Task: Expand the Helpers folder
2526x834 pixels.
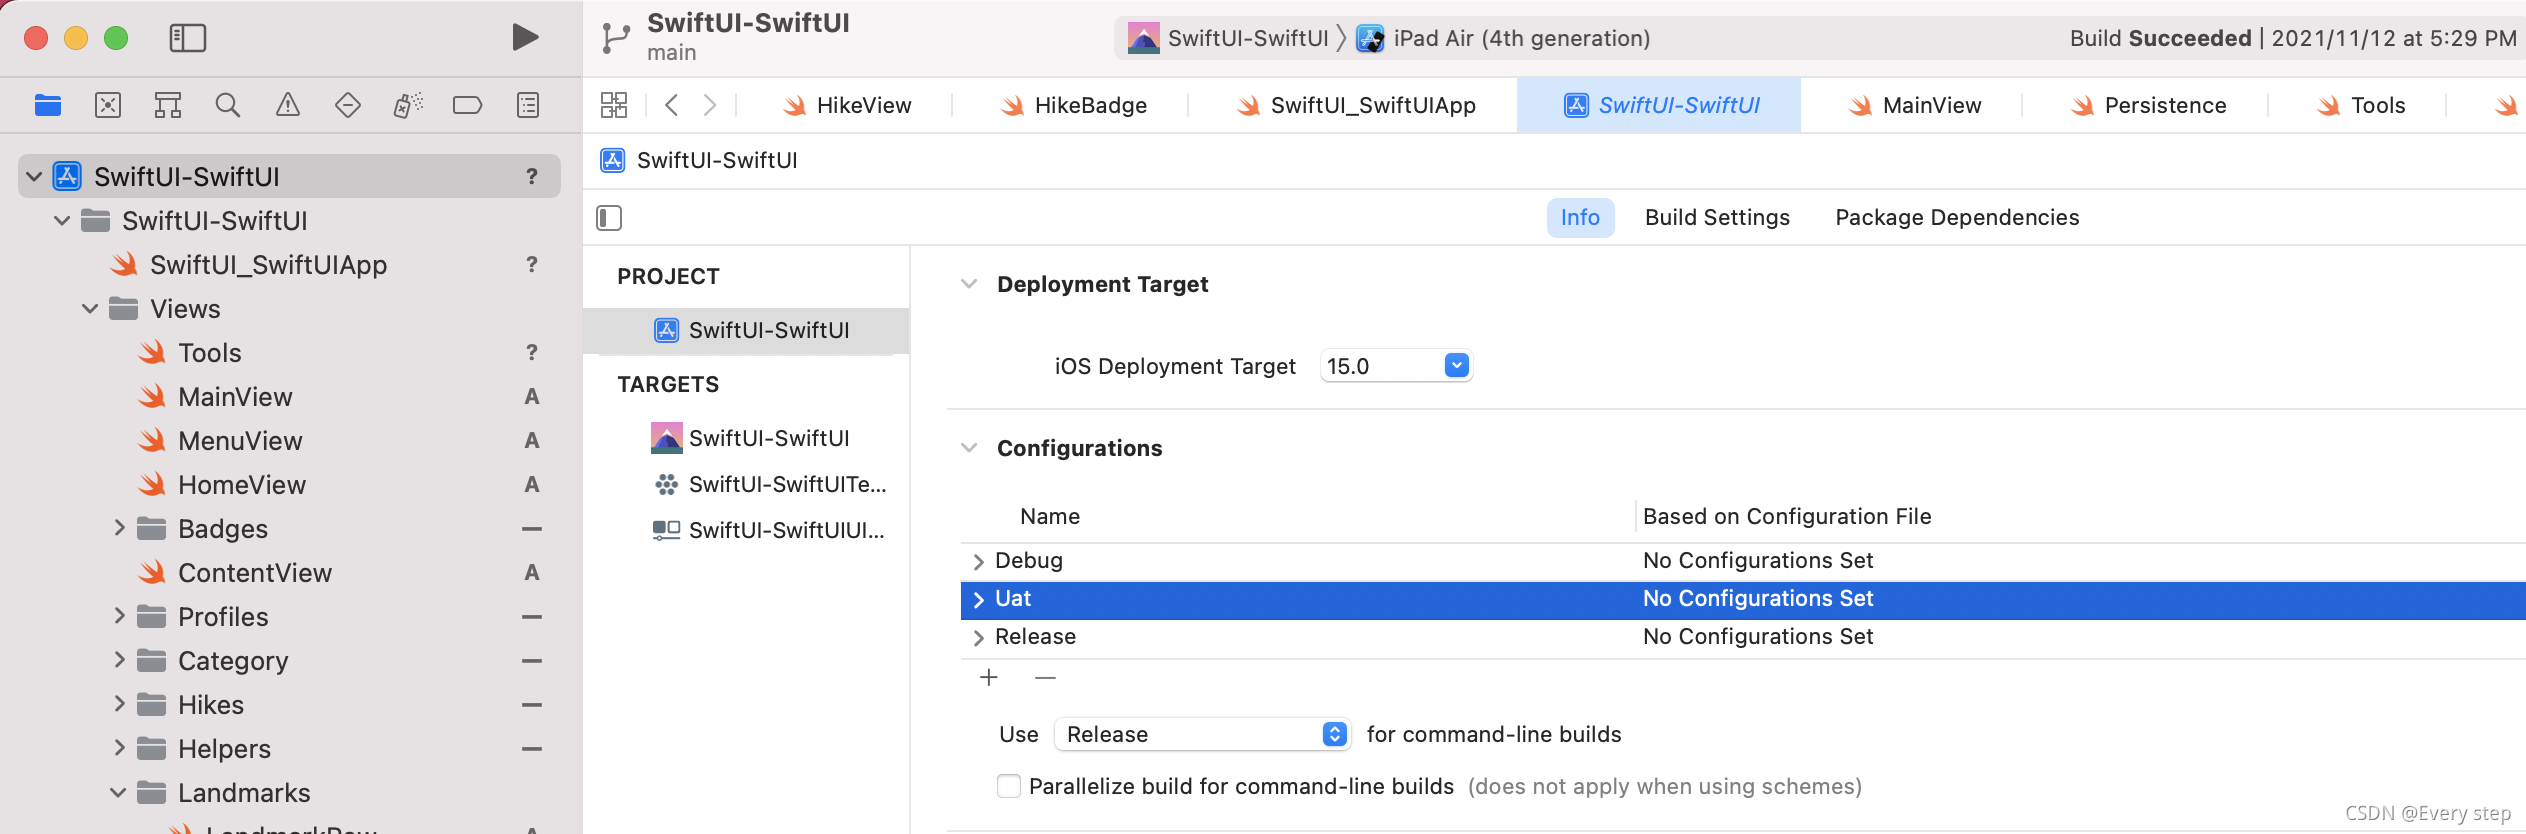Action: coord(119,748)
